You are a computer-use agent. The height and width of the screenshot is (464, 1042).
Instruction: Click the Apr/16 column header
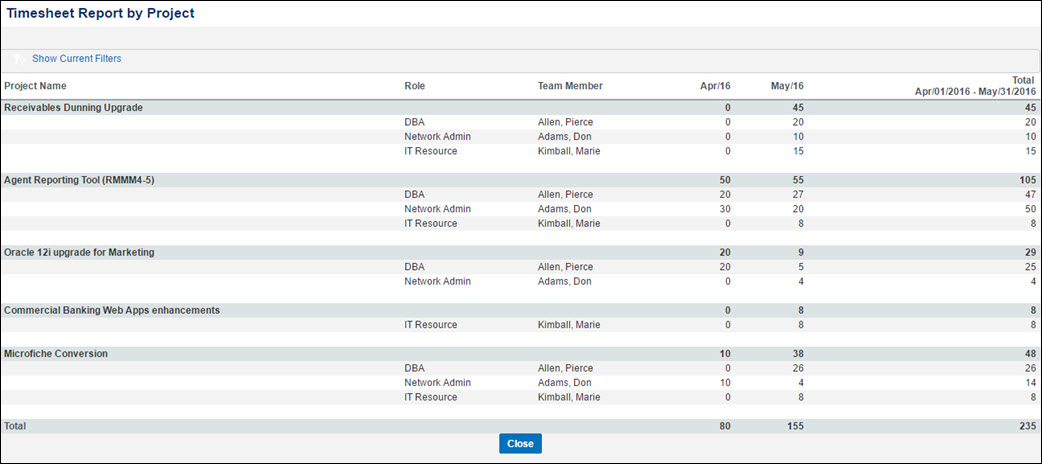(715, 86)
